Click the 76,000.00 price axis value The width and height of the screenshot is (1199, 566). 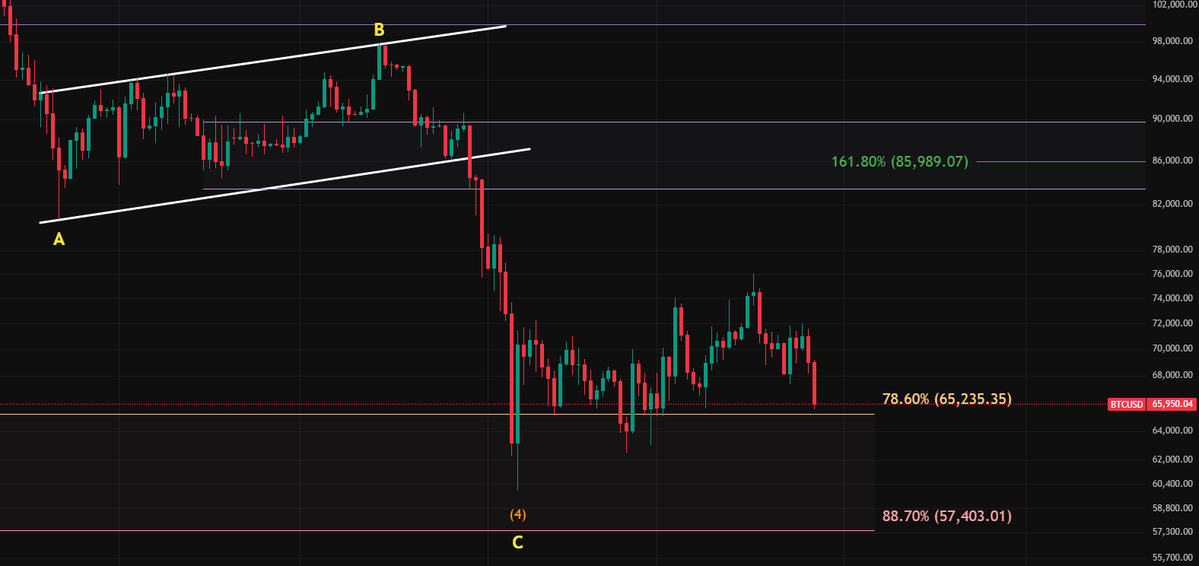tap(1172, 274)
